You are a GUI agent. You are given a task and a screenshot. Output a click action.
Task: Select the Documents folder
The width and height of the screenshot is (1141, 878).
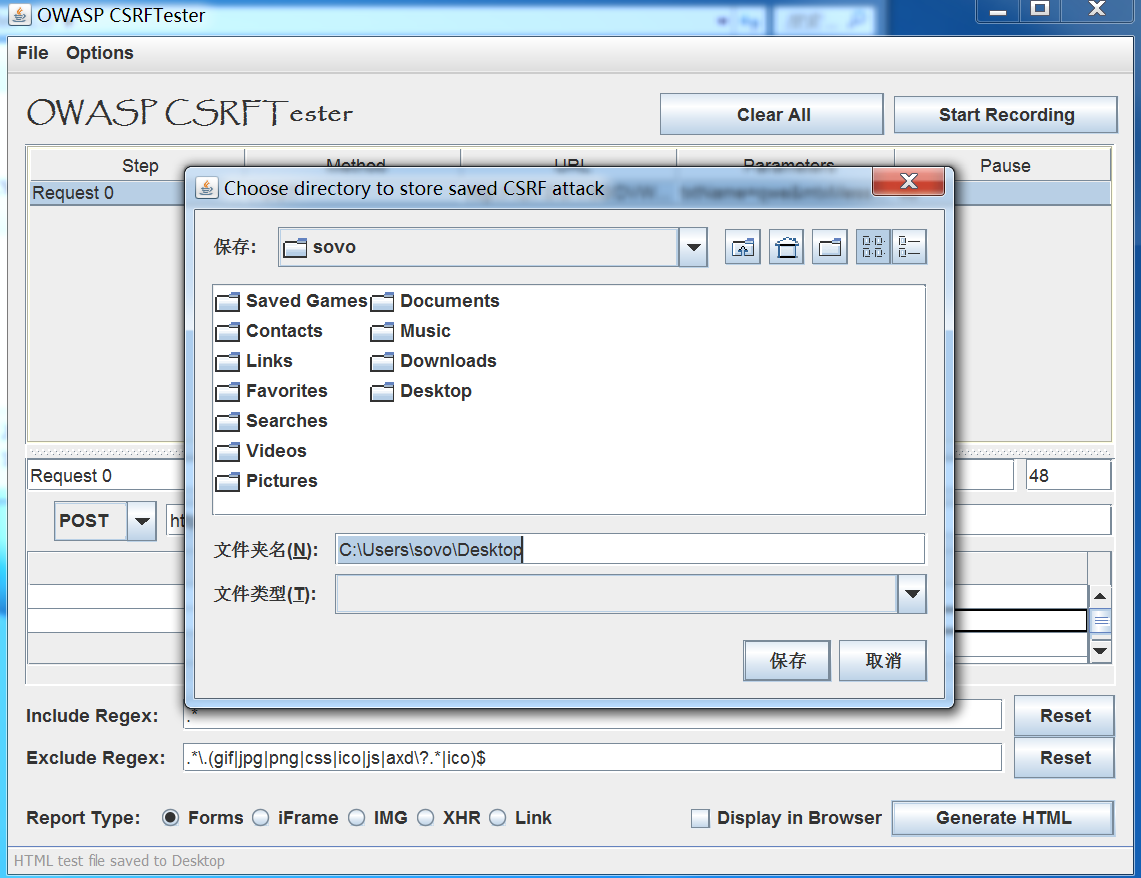point(435,301)
